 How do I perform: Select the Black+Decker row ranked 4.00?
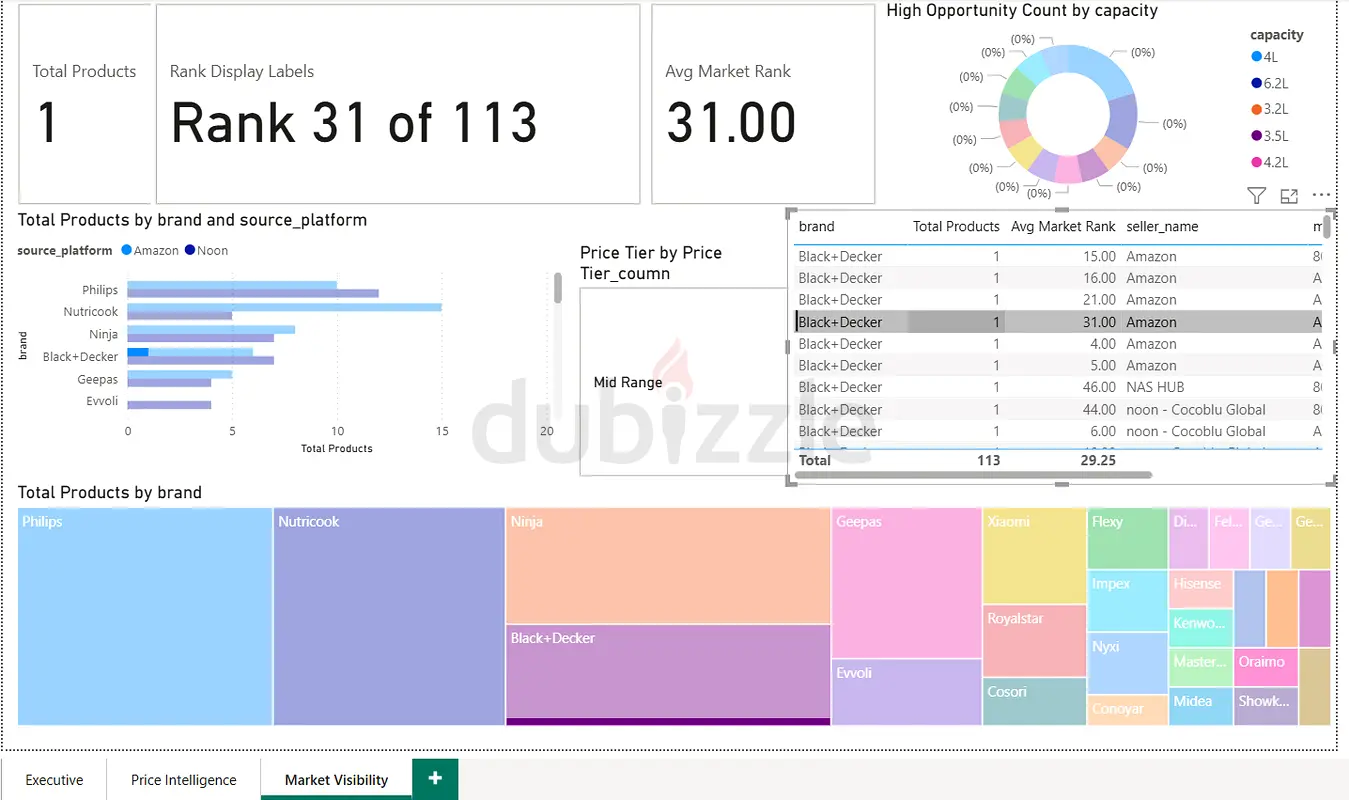(x=1059, y=344)
